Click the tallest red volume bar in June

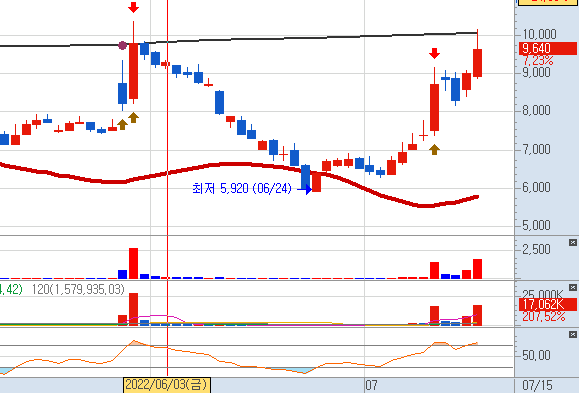(133, 263)
